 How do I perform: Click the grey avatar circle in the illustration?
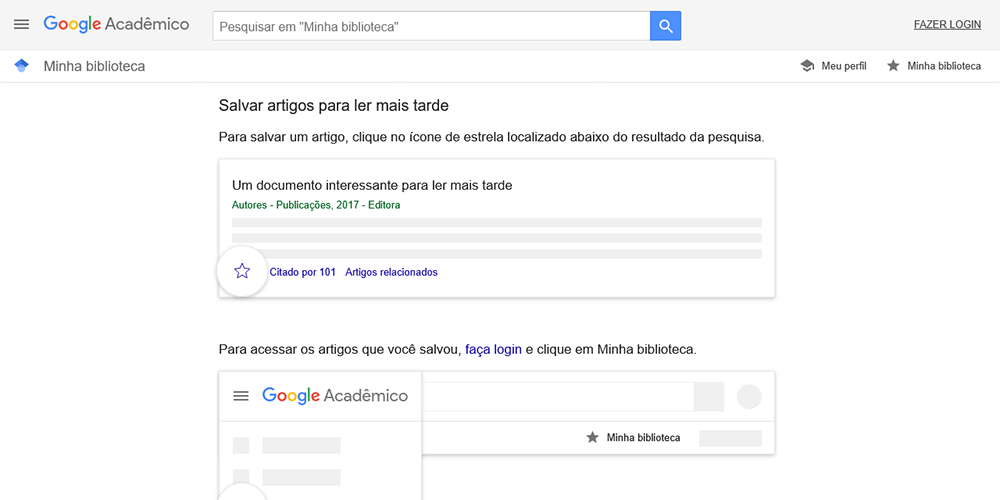(749, 396)
